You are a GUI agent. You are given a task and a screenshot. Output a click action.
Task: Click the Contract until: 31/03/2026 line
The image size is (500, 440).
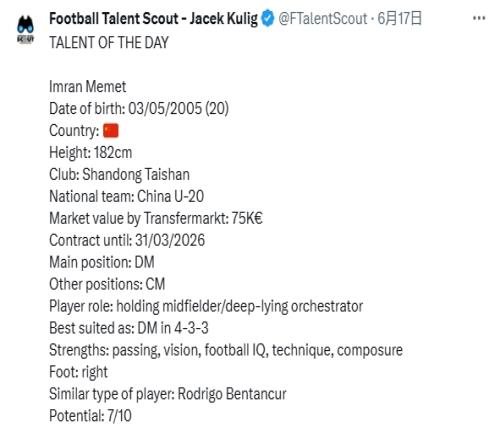(127, 240)
